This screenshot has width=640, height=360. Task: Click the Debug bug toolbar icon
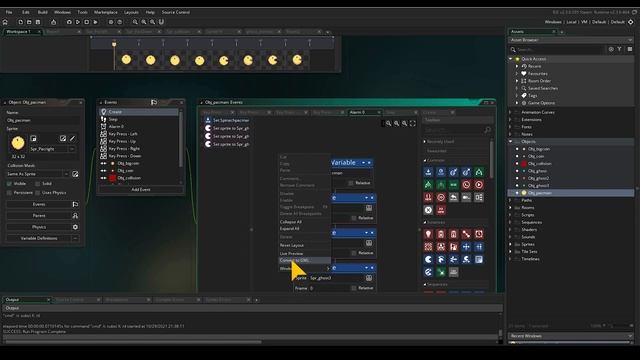tap(69, 22)
